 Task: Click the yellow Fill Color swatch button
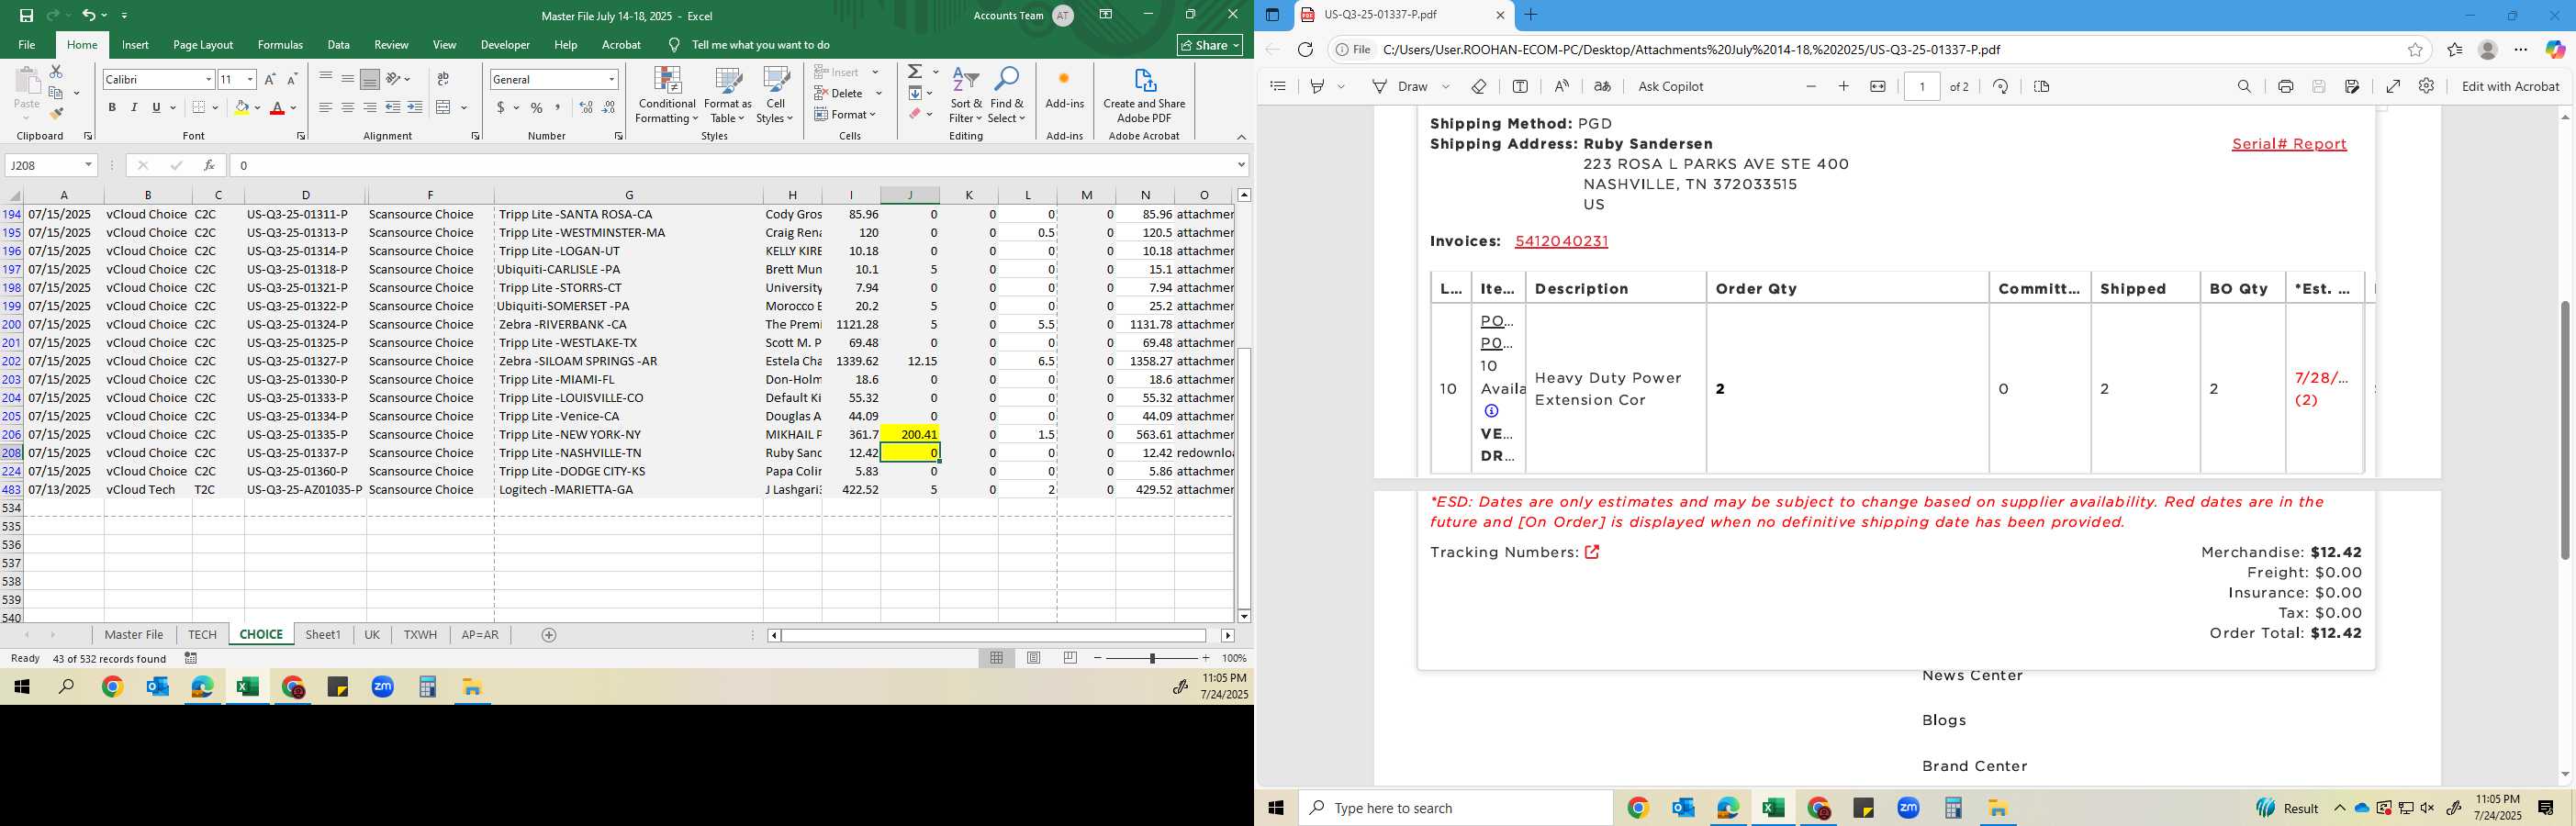[241, 107]
